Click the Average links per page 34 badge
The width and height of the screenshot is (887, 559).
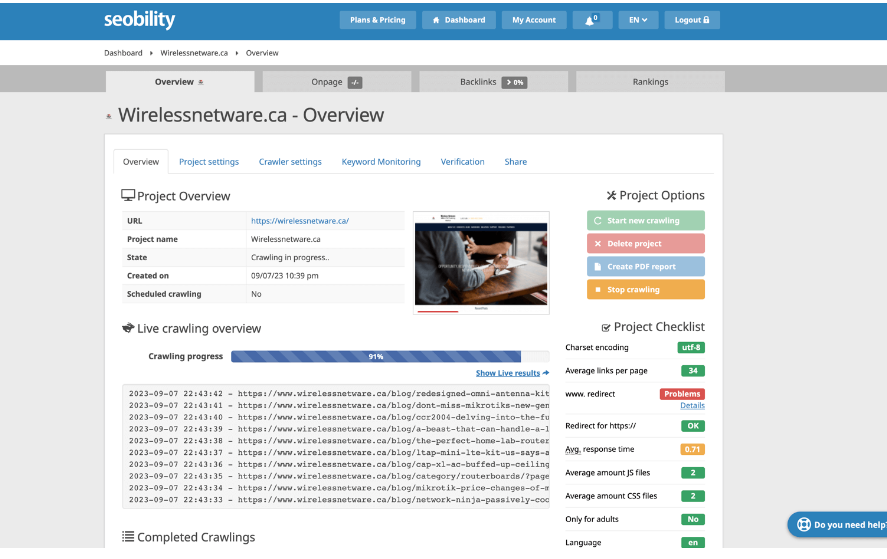tap(692, 371)
